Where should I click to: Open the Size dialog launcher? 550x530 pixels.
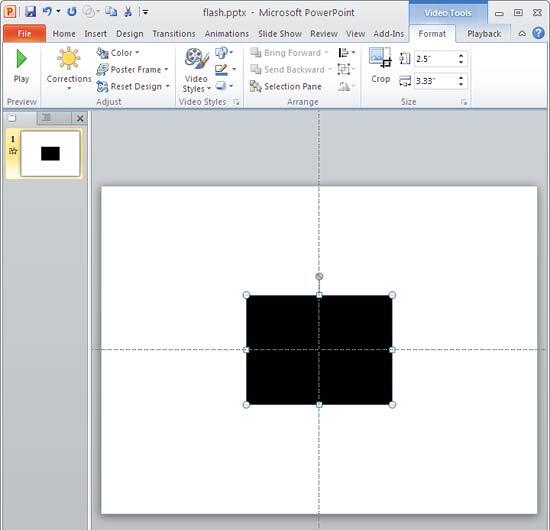pyautogui.click(x=464, y=102)
